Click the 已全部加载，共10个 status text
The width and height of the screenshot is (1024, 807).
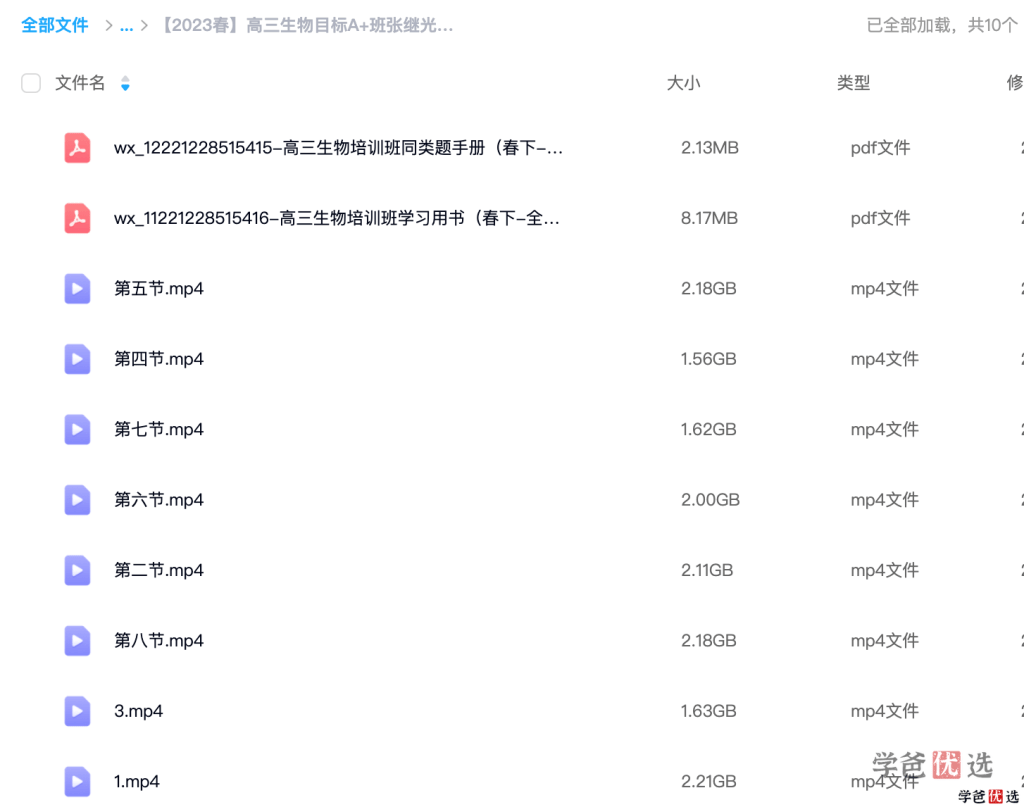tap(942, 25)
